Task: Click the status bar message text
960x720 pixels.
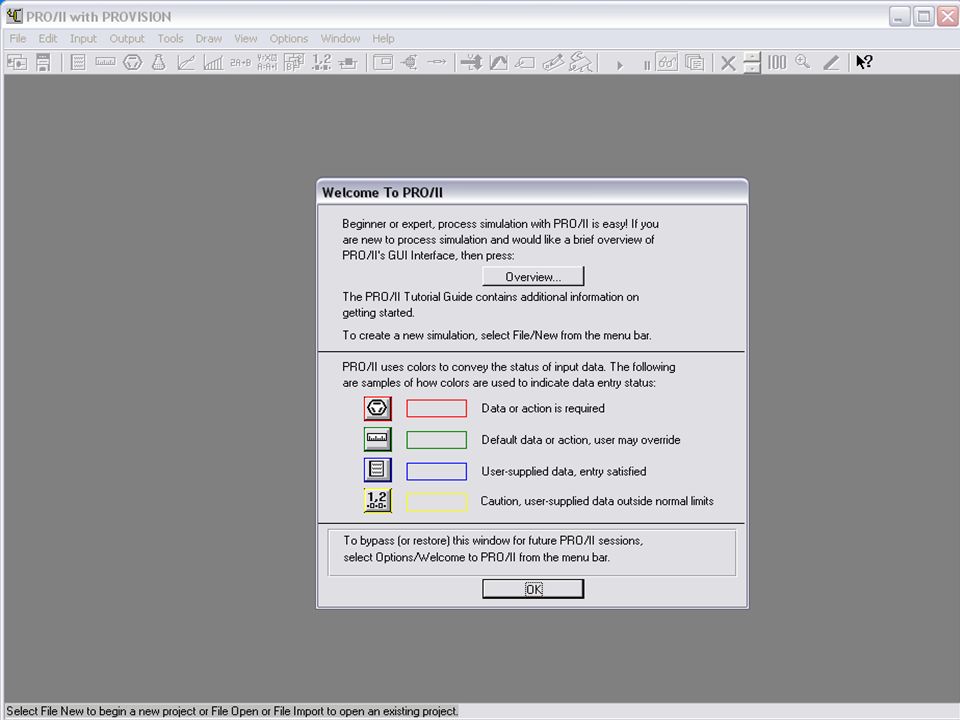Action: pyautogui.click(x=232, y=711)
